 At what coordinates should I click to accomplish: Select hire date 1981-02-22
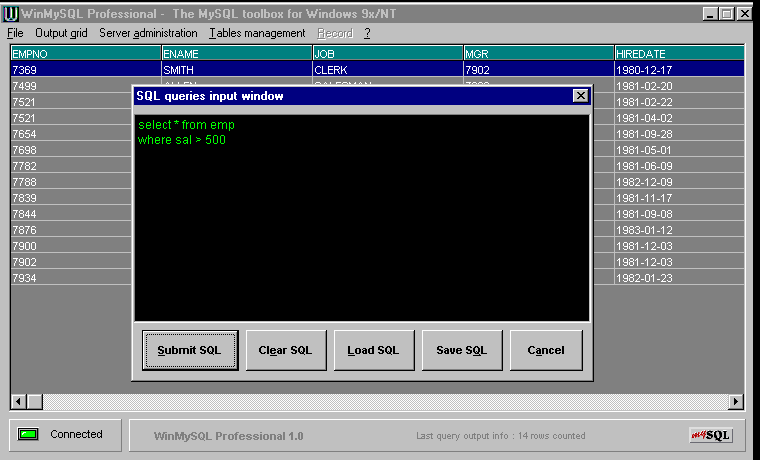click(680, 102)
